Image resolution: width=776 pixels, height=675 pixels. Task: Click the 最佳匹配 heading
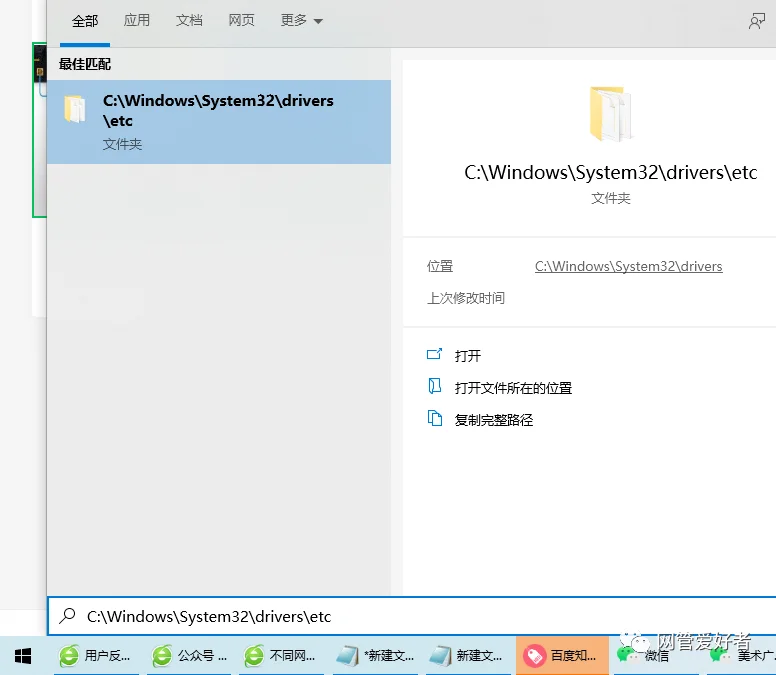[85, 64]
